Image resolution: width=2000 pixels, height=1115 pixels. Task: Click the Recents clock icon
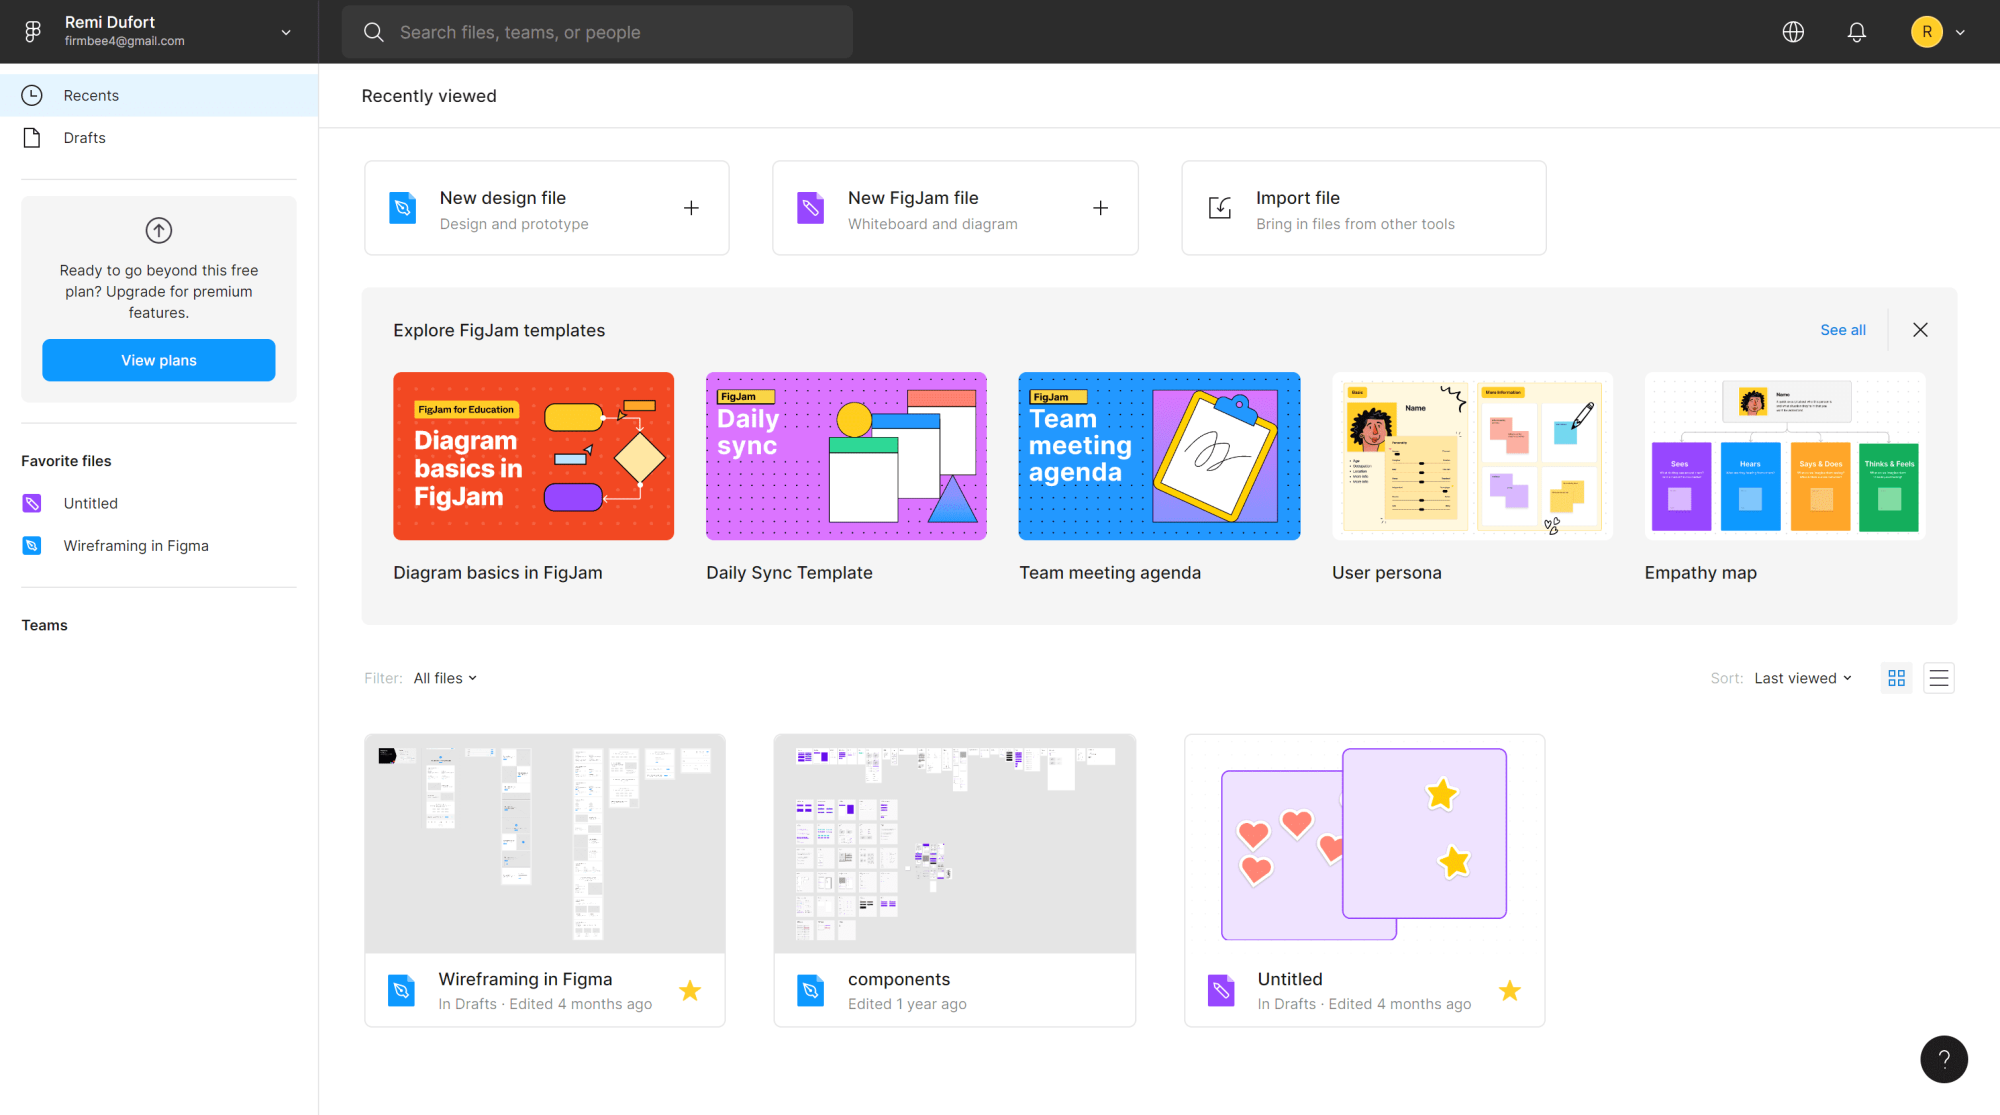tap(32, 95)
